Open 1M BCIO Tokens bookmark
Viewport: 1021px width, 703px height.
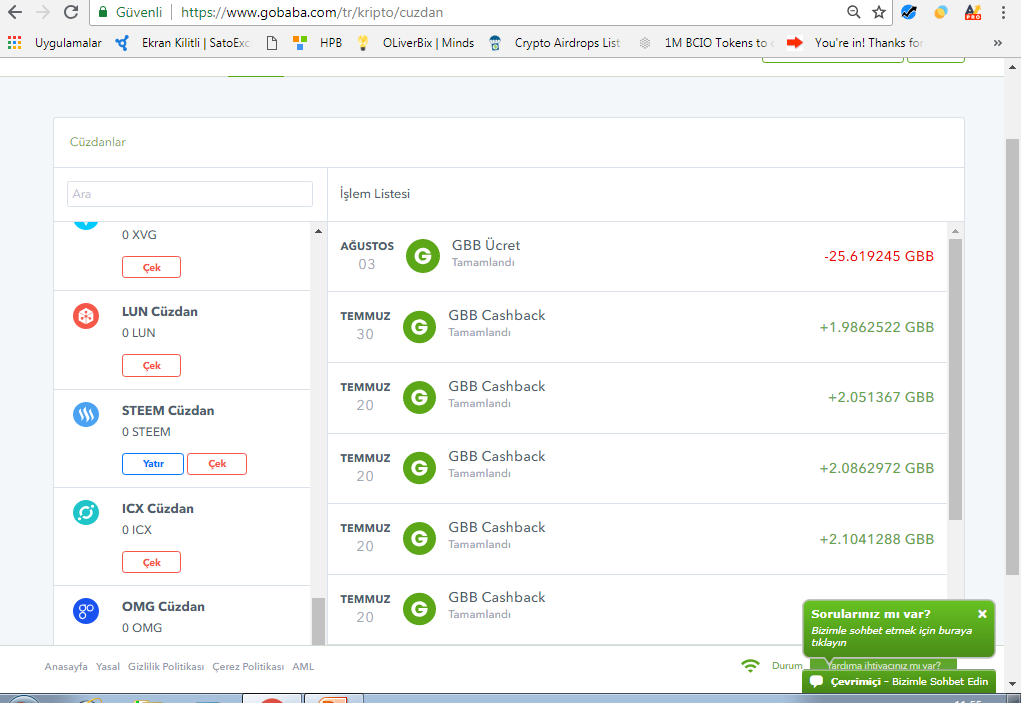click(x=706, y=43)
